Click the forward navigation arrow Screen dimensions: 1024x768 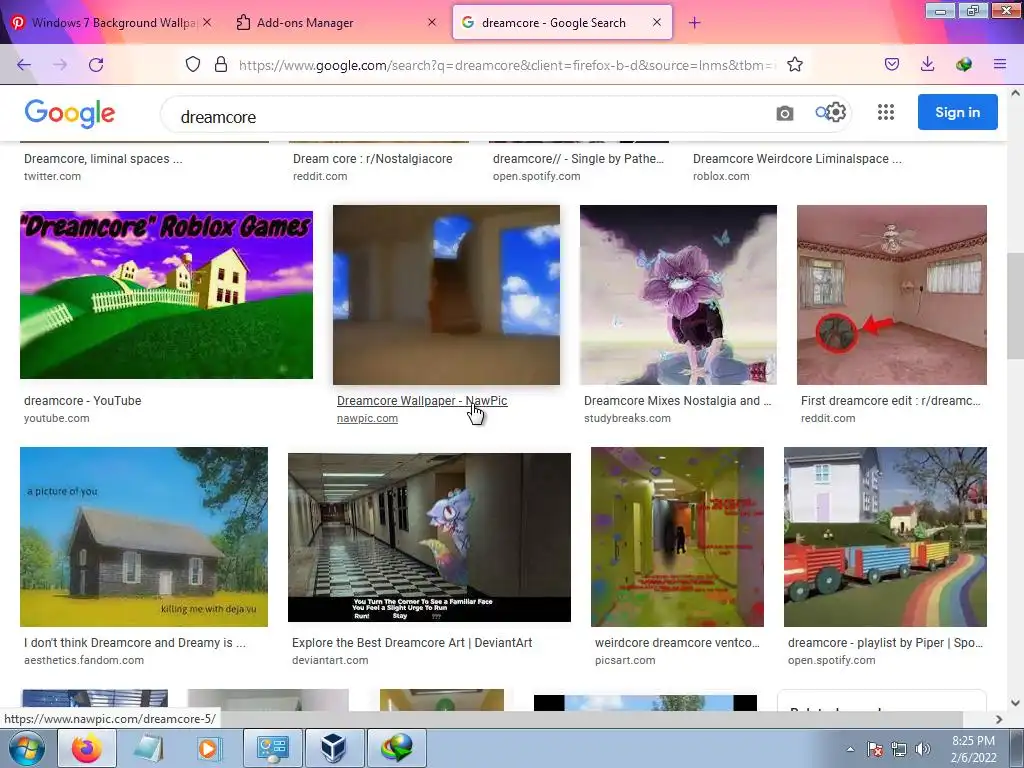(60, 65)
